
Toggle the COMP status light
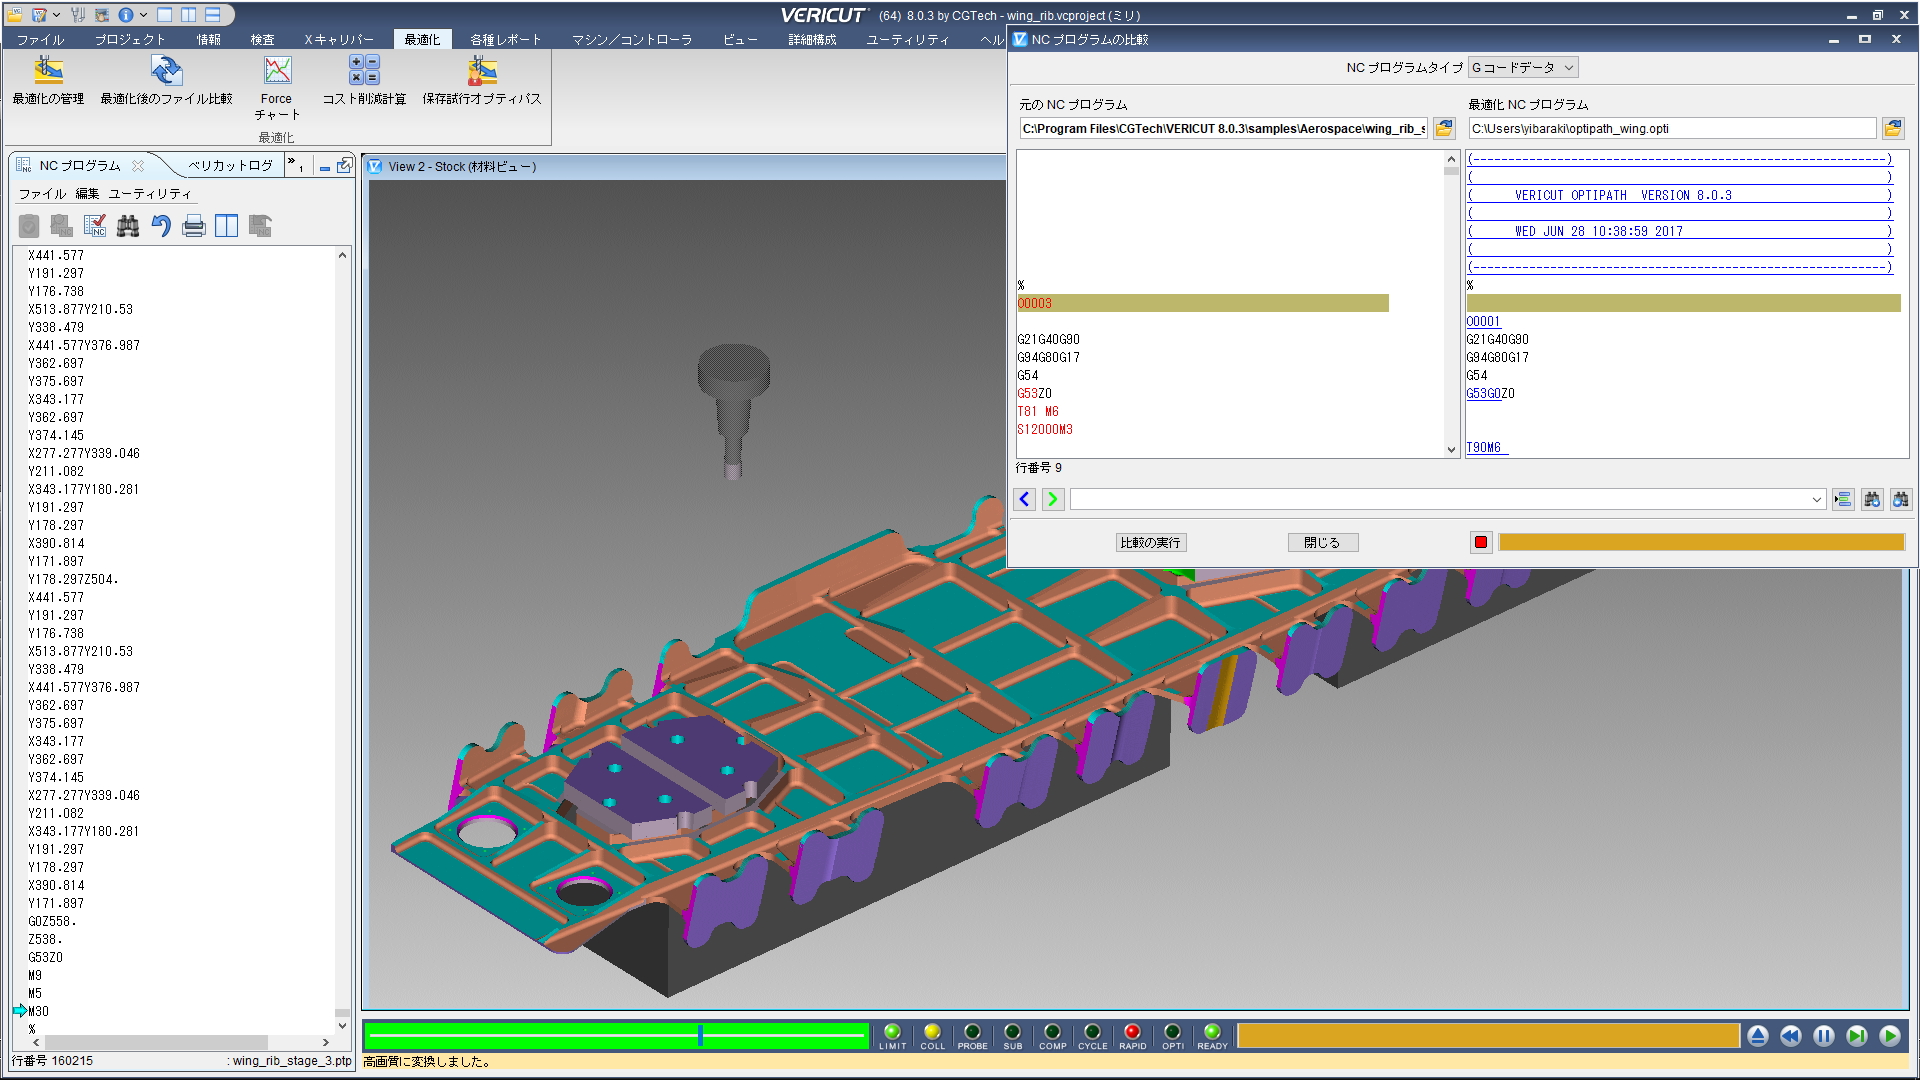click(1052, 1036)
